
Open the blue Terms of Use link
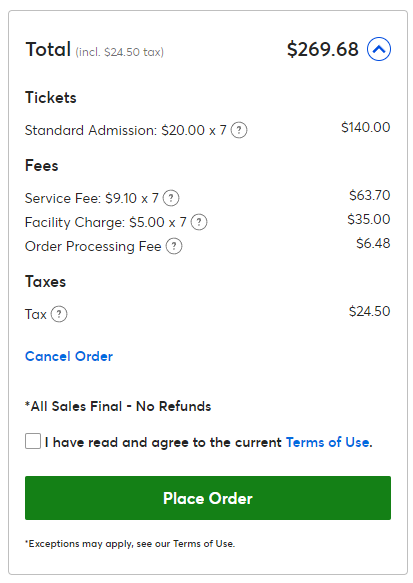pos(328,442)
